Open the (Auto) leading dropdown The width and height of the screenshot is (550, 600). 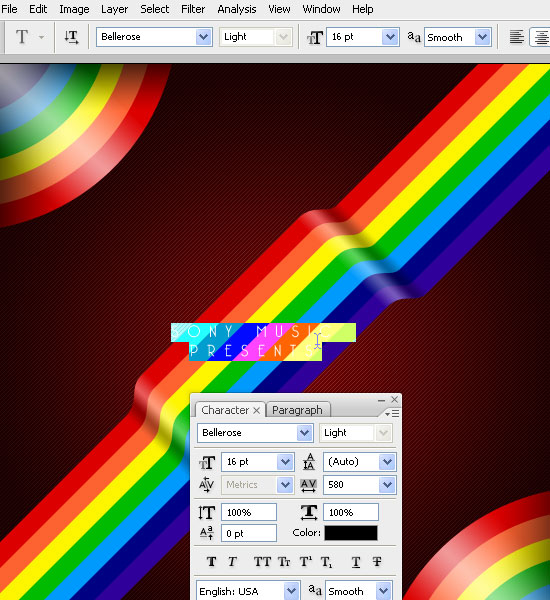(387, 462)
